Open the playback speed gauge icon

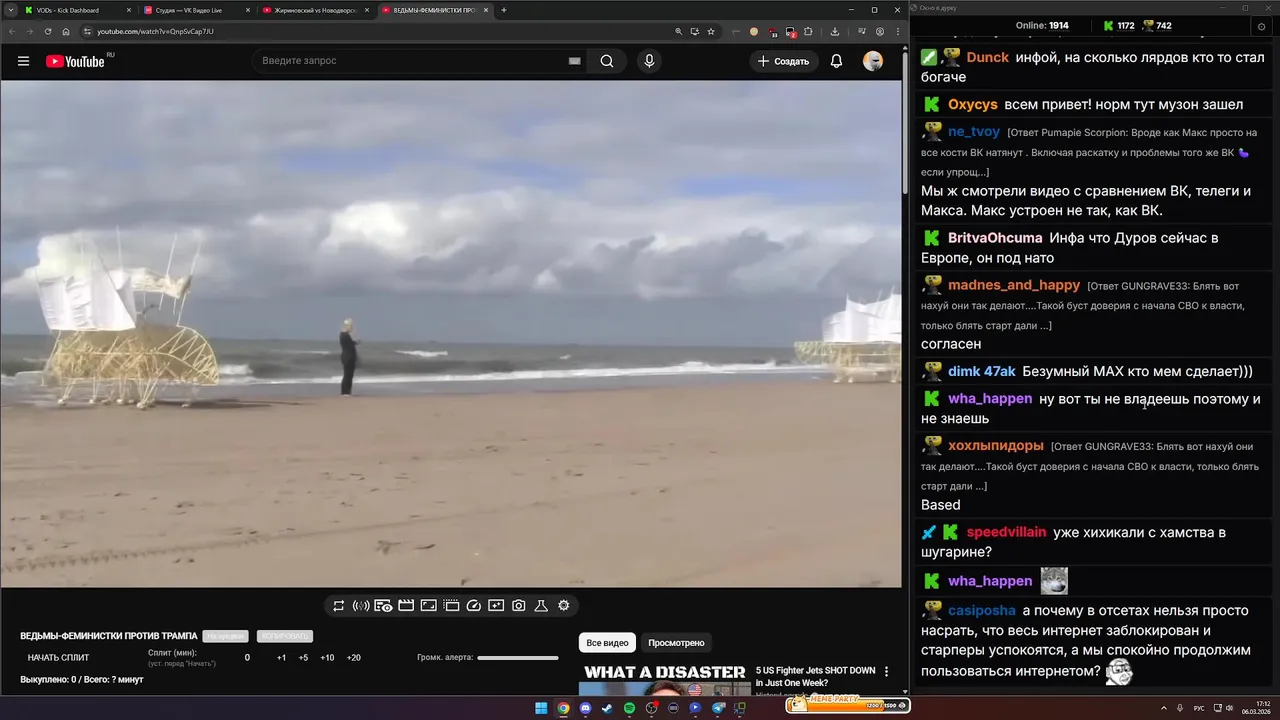click(474, 606)
